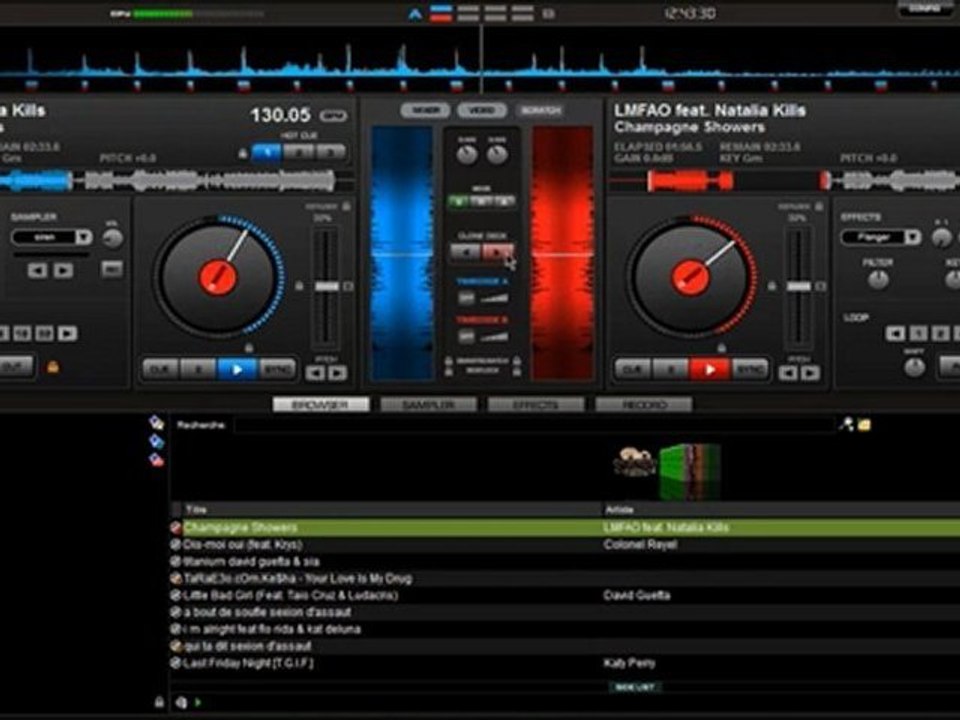Open the Sampler tab
Viewport: 960px width, 720px height.
(429, 405)
